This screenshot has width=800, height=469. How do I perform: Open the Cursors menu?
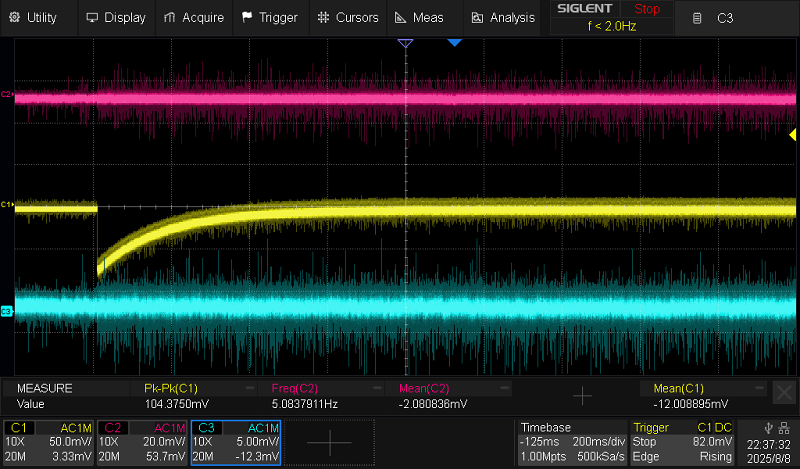click(348, 17)
